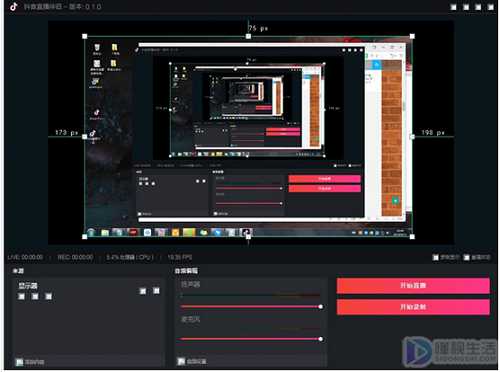
Task: Toggle first option right of status bar
Action: point(436,257)
